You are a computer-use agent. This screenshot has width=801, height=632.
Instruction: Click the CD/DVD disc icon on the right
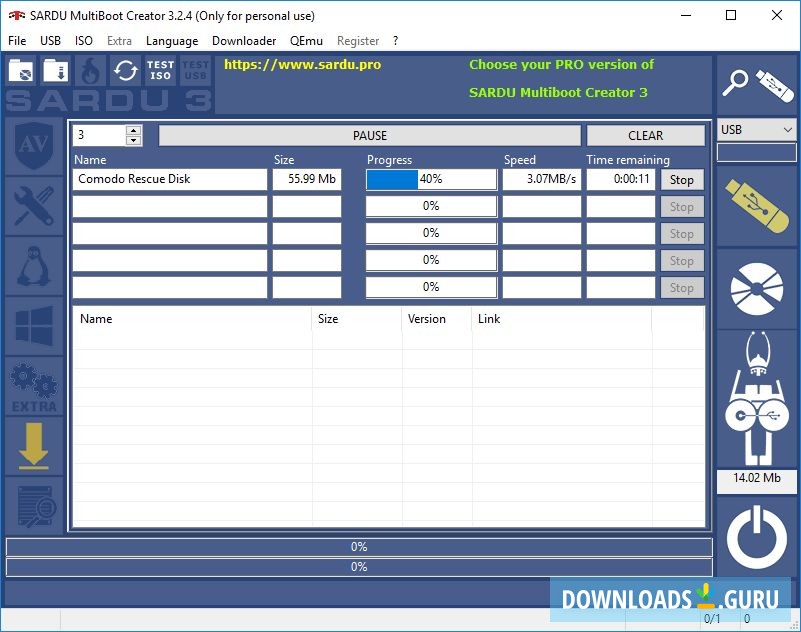coord(755,290)
